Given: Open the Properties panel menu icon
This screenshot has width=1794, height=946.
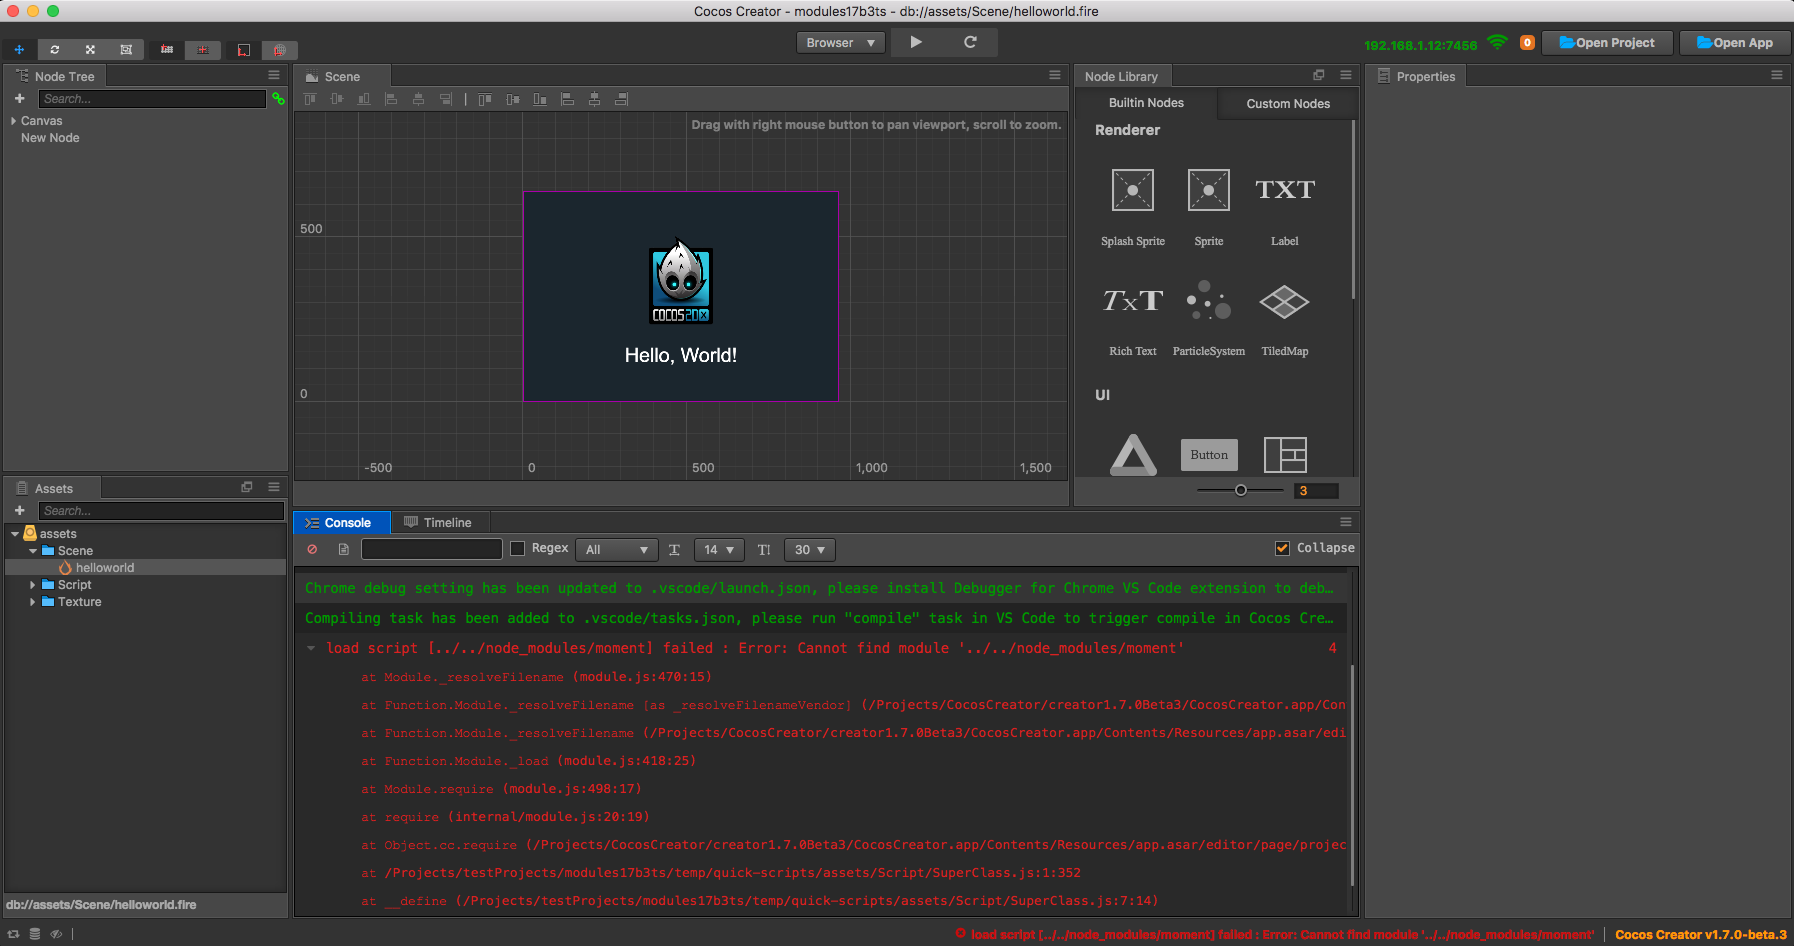Looking at the screenshot, I should (1777, 75).
